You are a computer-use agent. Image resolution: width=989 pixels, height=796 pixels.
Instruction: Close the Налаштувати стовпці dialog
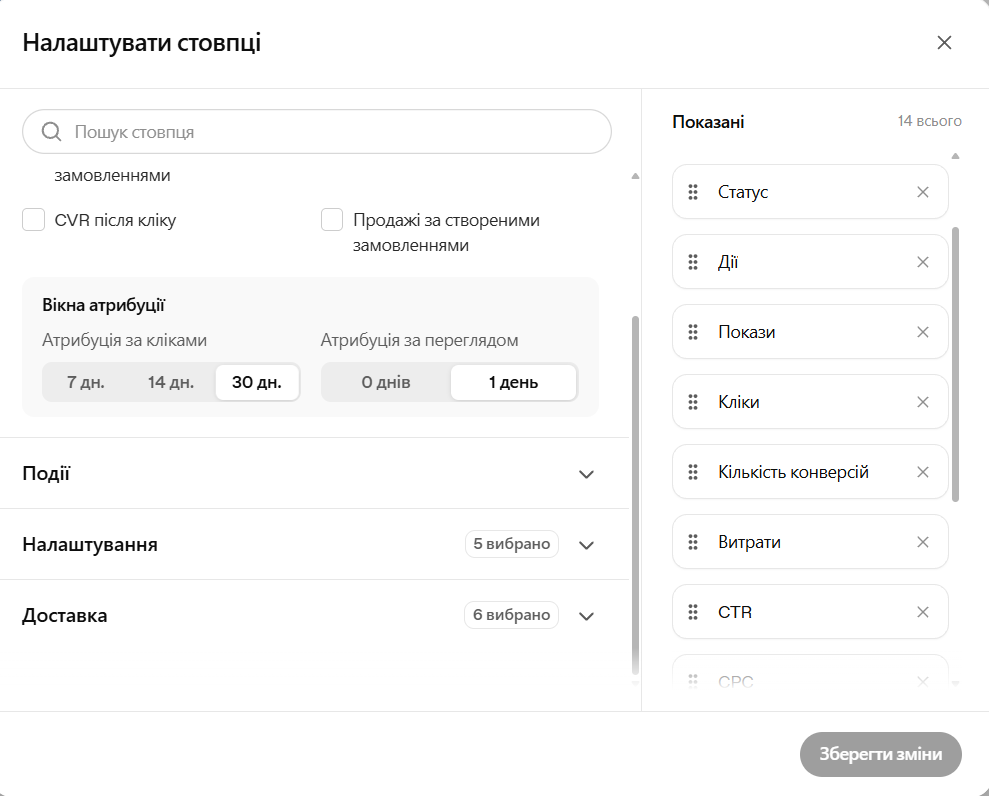[x=944, y=42]
